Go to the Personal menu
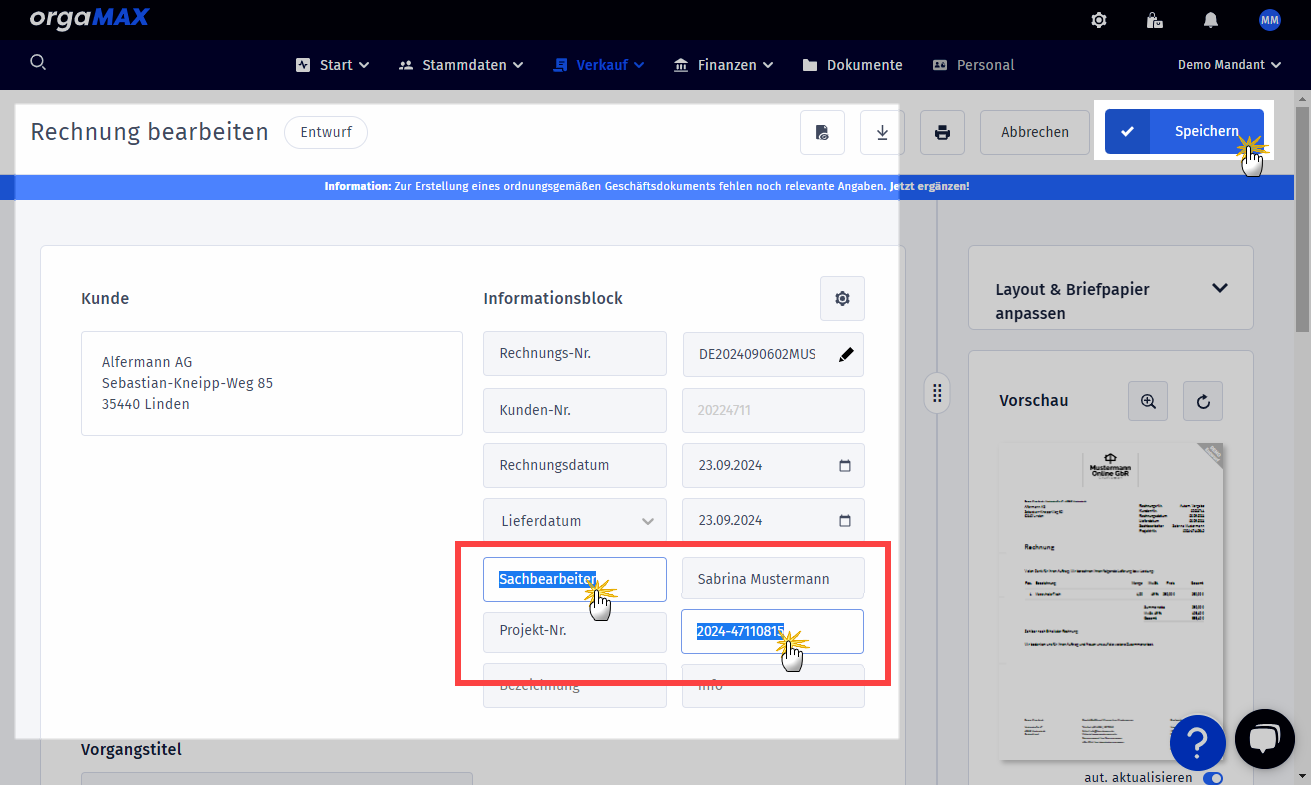 click(973, 65)
